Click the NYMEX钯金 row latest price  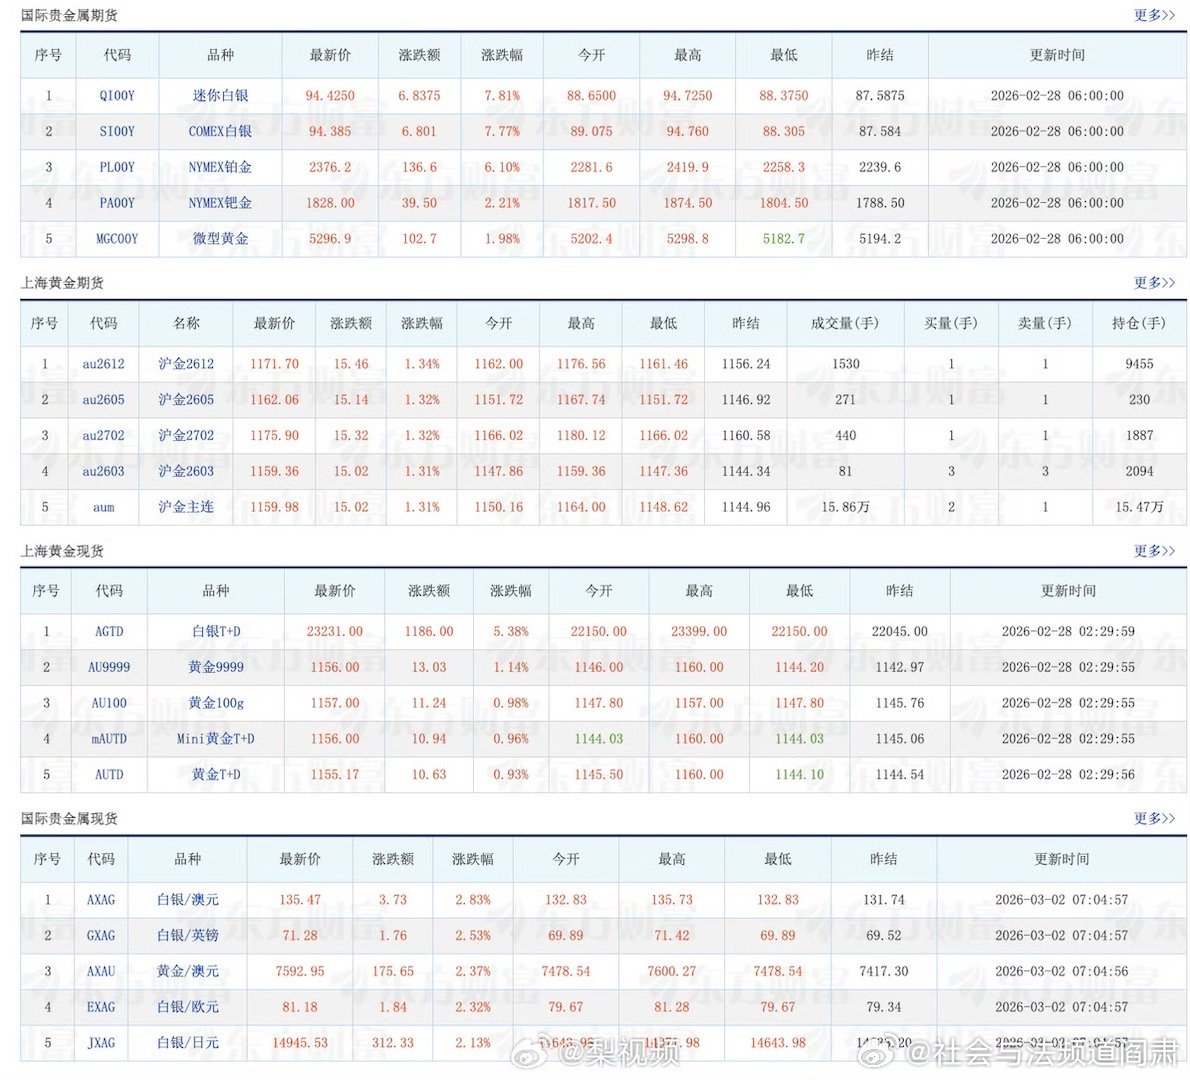tap(330, 203)
